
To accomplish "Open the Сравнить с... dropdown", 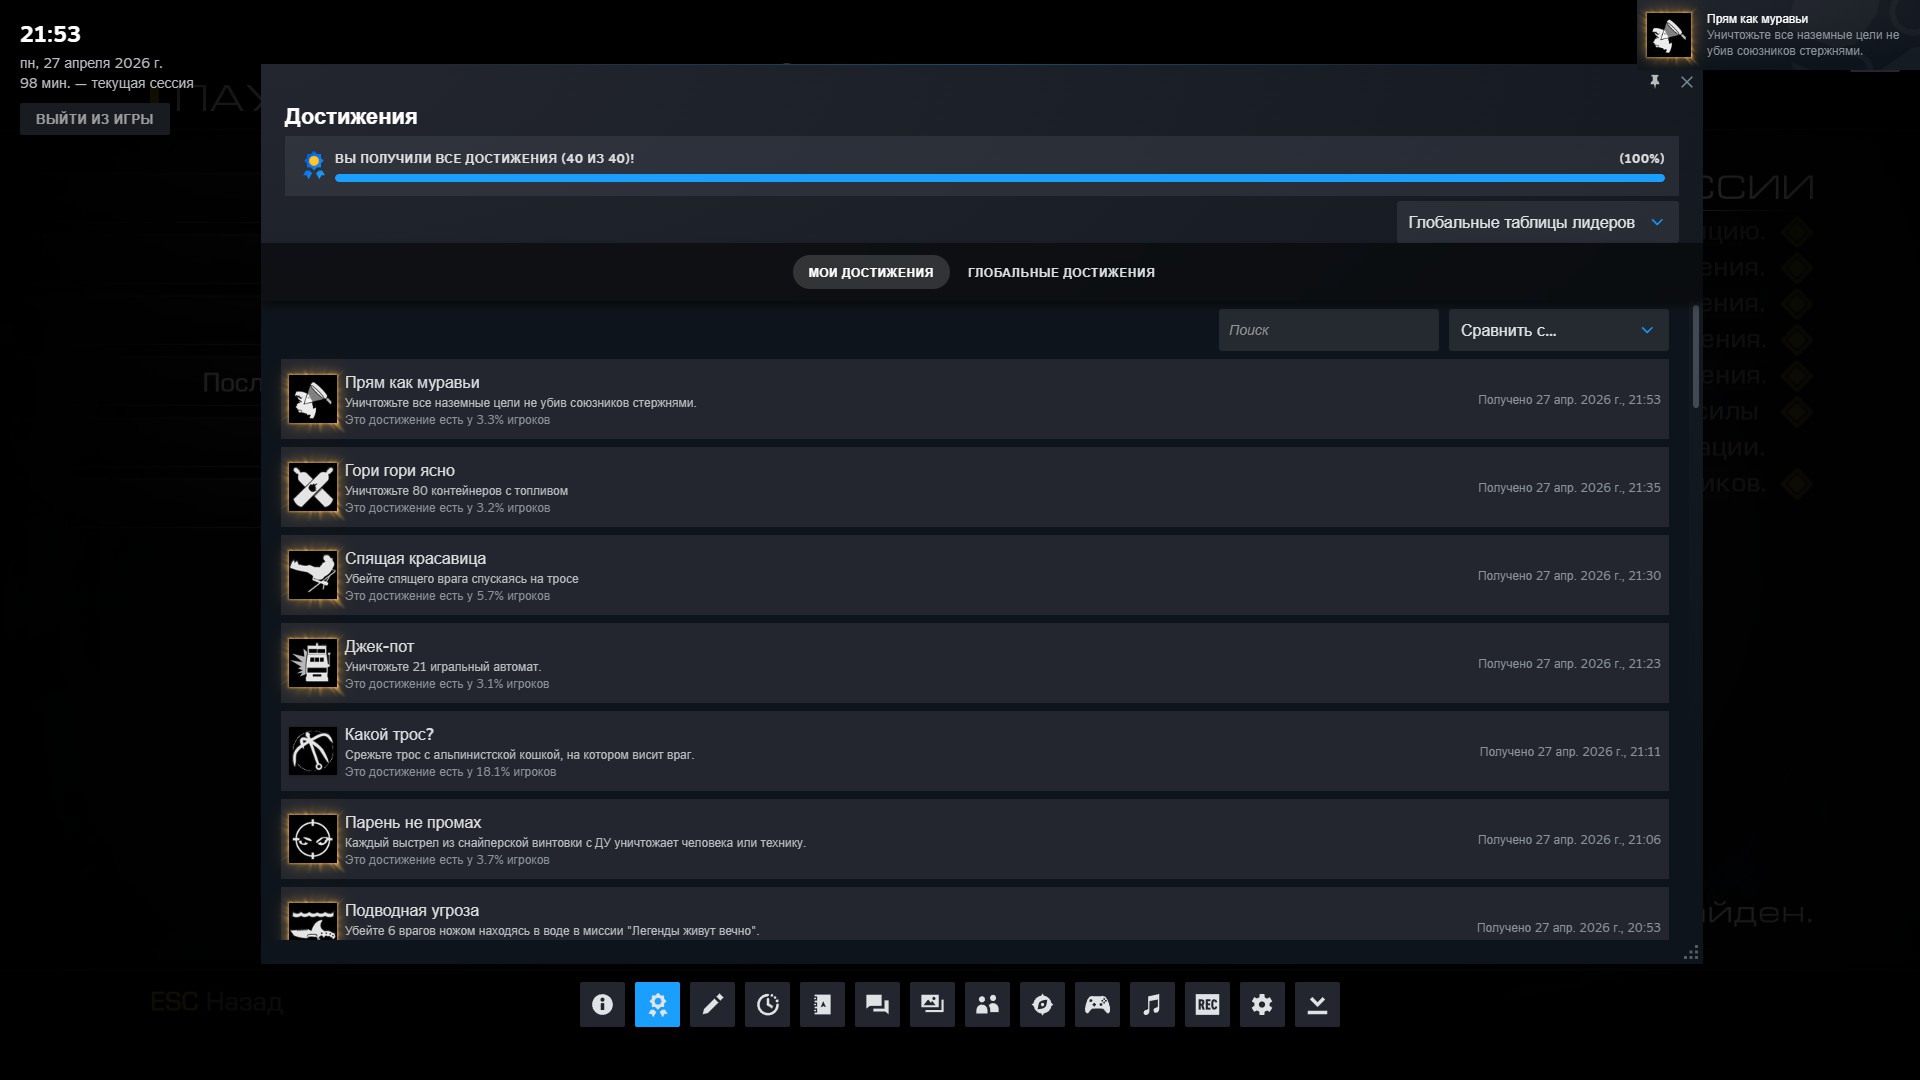I will [x=1558, y=330].
